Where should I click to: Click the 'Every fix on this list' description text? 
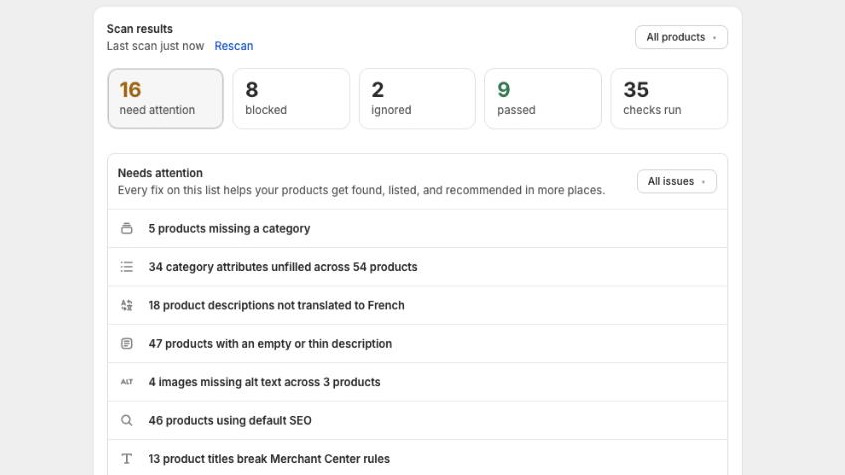(x=361, y=190)
